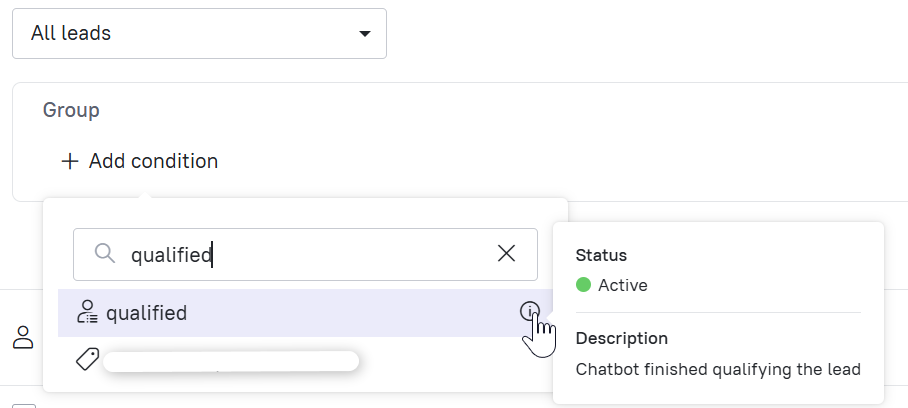Click the person icon left of the popup

click(23, 337)
